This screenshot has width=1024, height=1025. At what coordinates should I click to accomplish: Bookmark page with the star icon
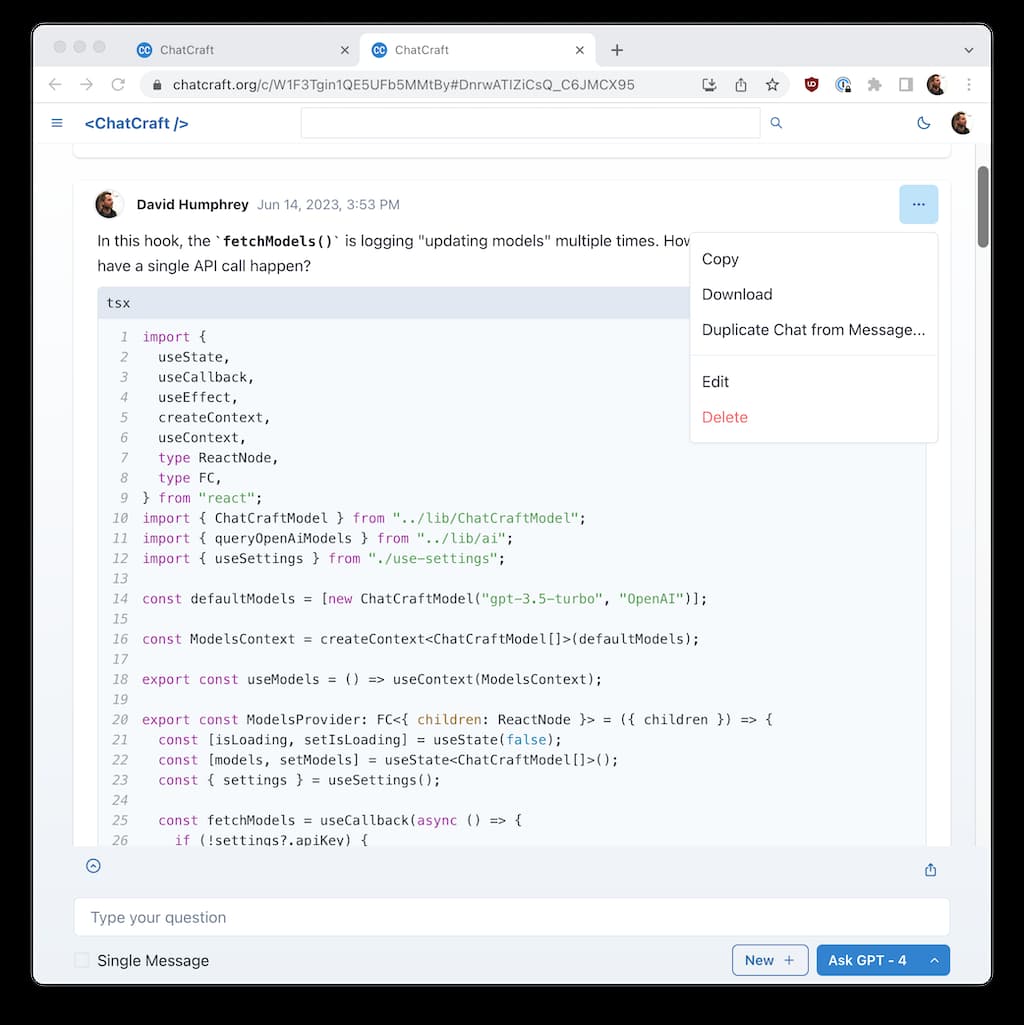point(772,85)
